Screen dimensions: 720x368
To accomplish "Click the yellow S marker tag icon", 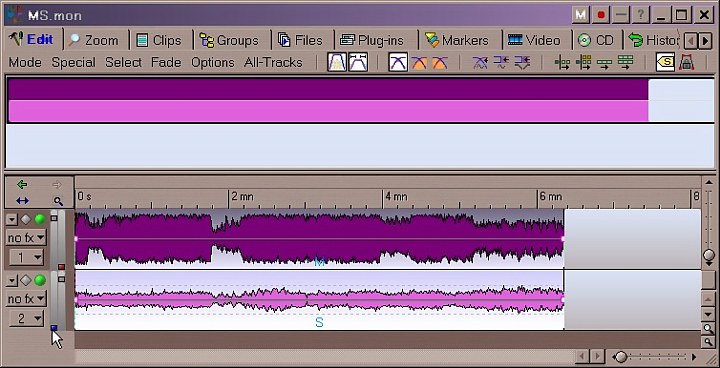I will (665, 62).
